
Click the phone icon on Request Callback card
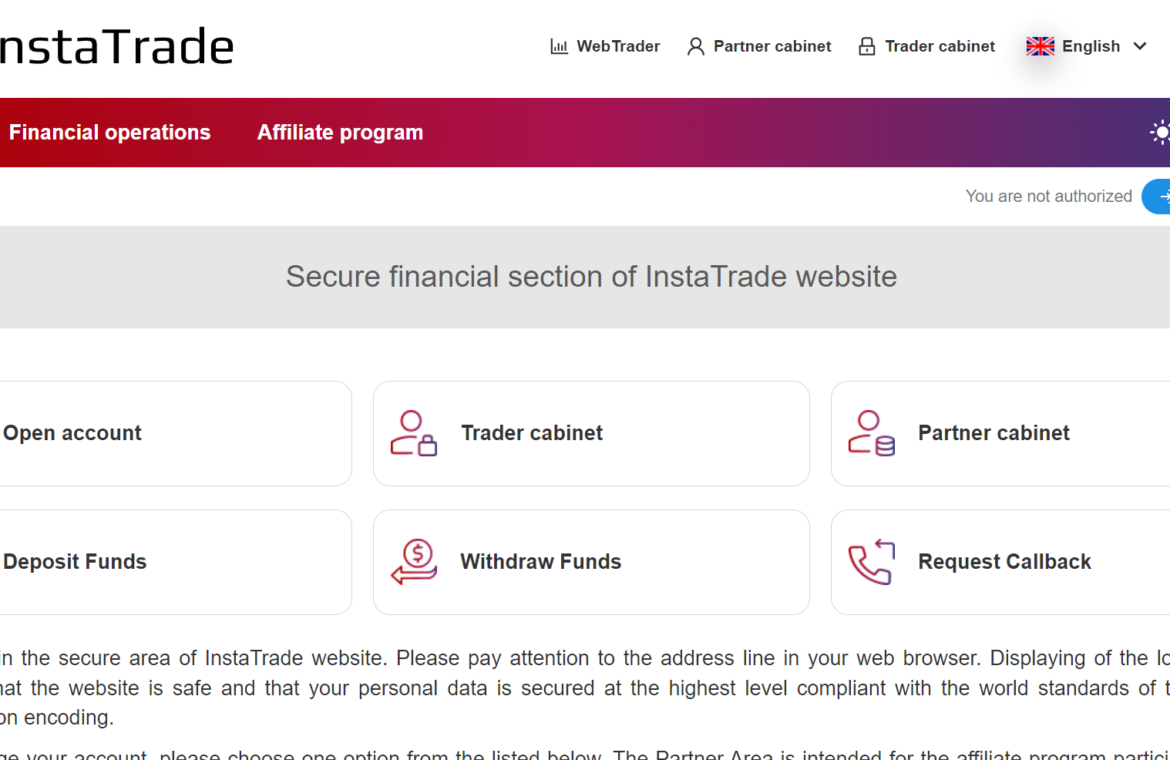click(x=871, y=561)
